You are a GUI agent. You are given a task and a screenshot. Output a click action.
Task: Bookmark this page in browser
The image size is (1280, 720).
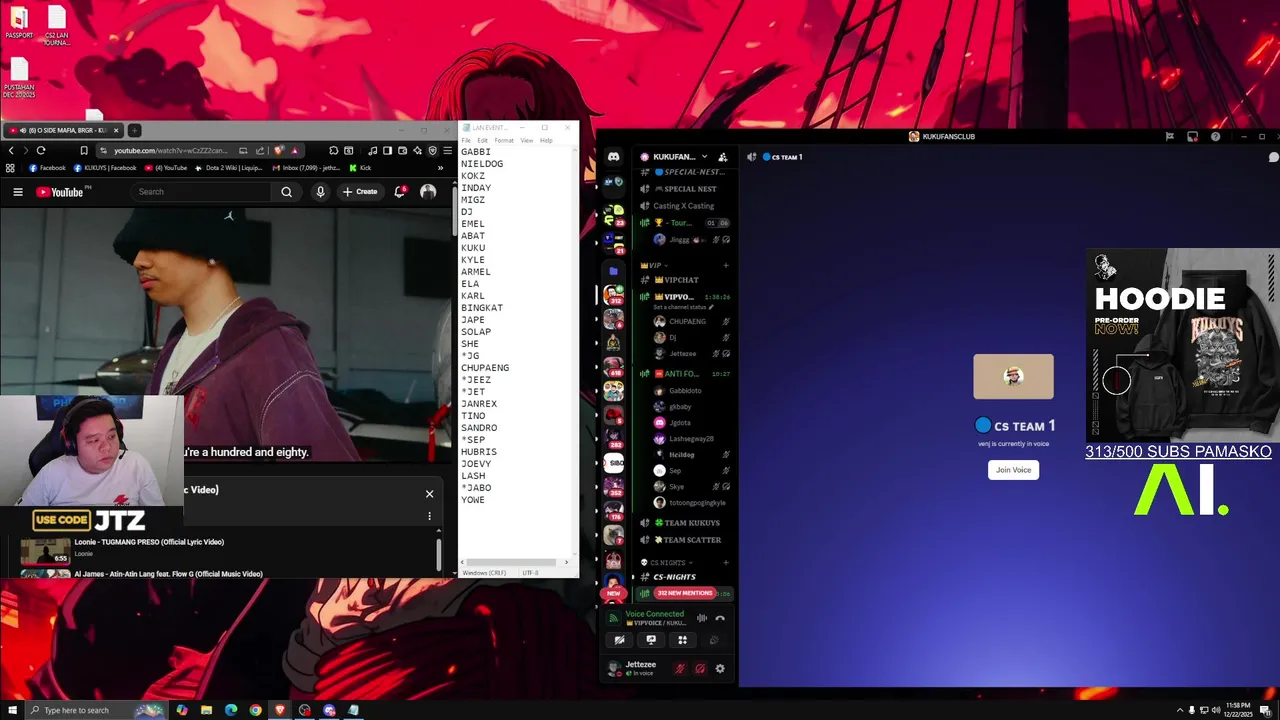click(x=84, y=150)
